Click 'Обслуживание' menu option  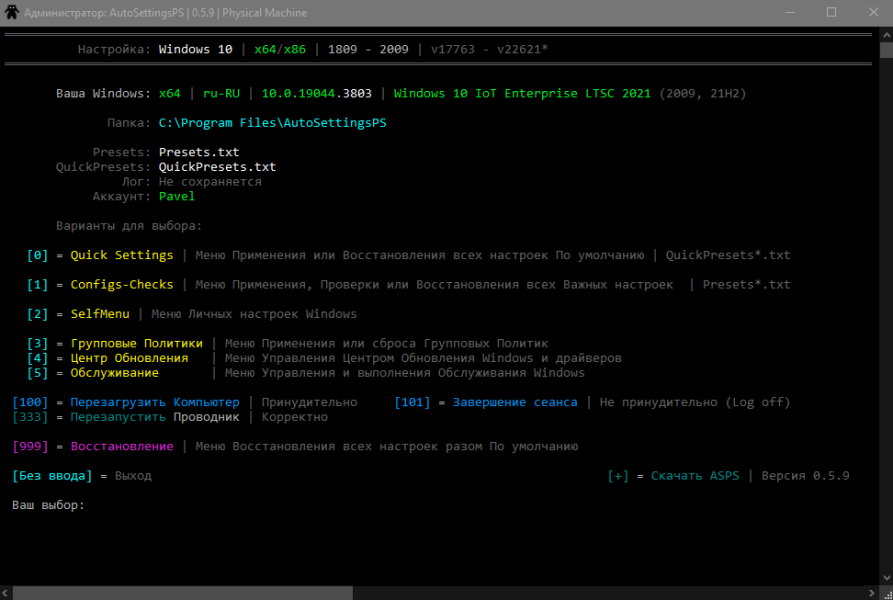pos(114,373)
